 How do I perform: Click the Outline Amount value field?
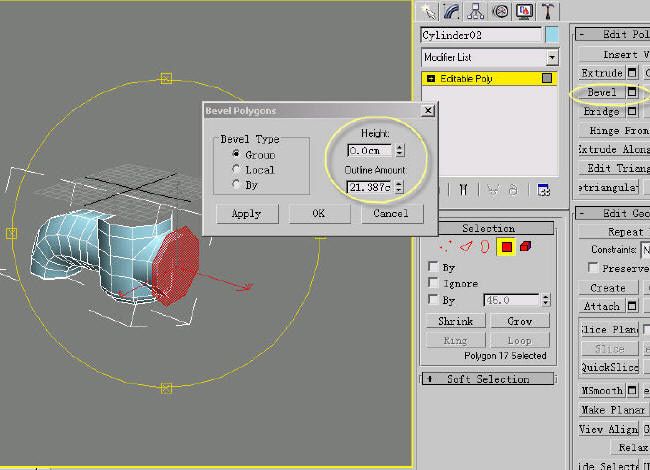pyautogui.click(x=369, y=187)
